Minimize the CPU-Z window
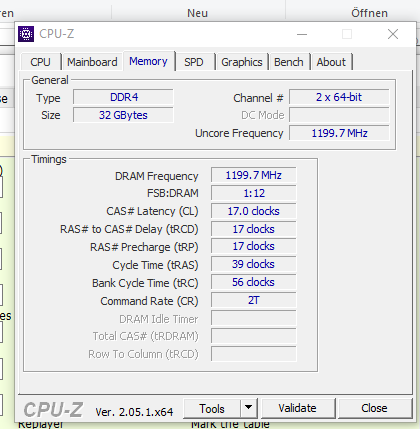 pyautogui.click(x=302, y=34)
